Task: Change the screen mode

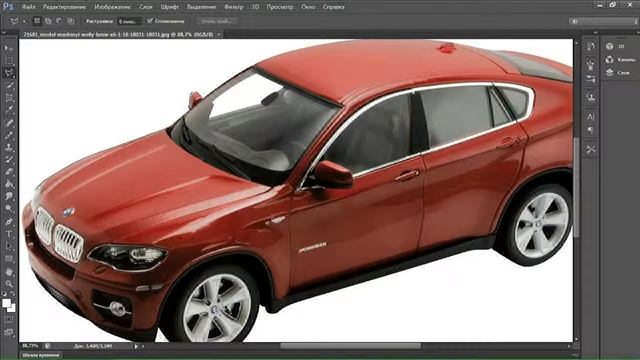Action: (9, 333)
